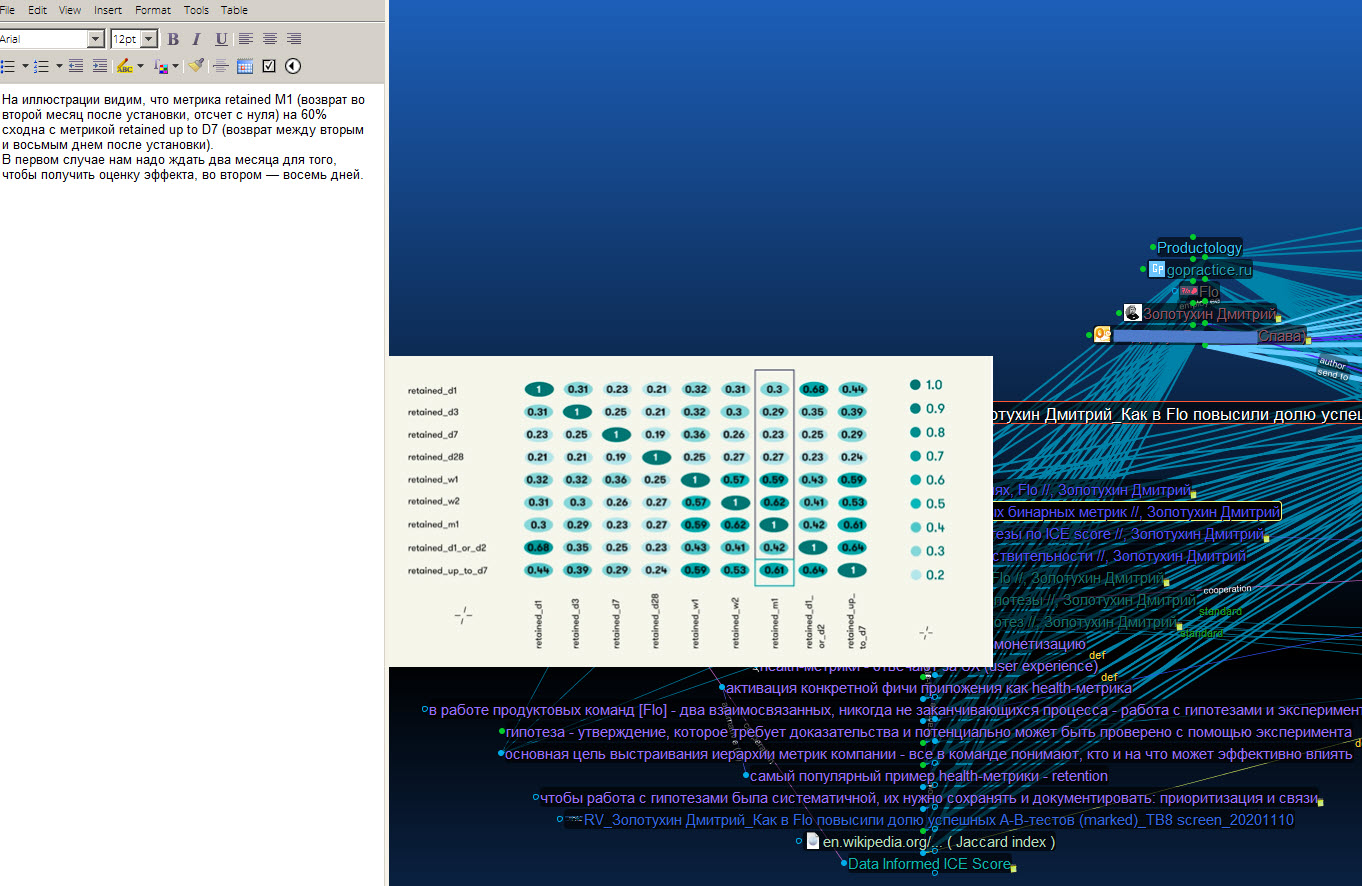Toggle the bulleted list button
This screenshot has height=886, width=1362.
click(x=7, y=66)
